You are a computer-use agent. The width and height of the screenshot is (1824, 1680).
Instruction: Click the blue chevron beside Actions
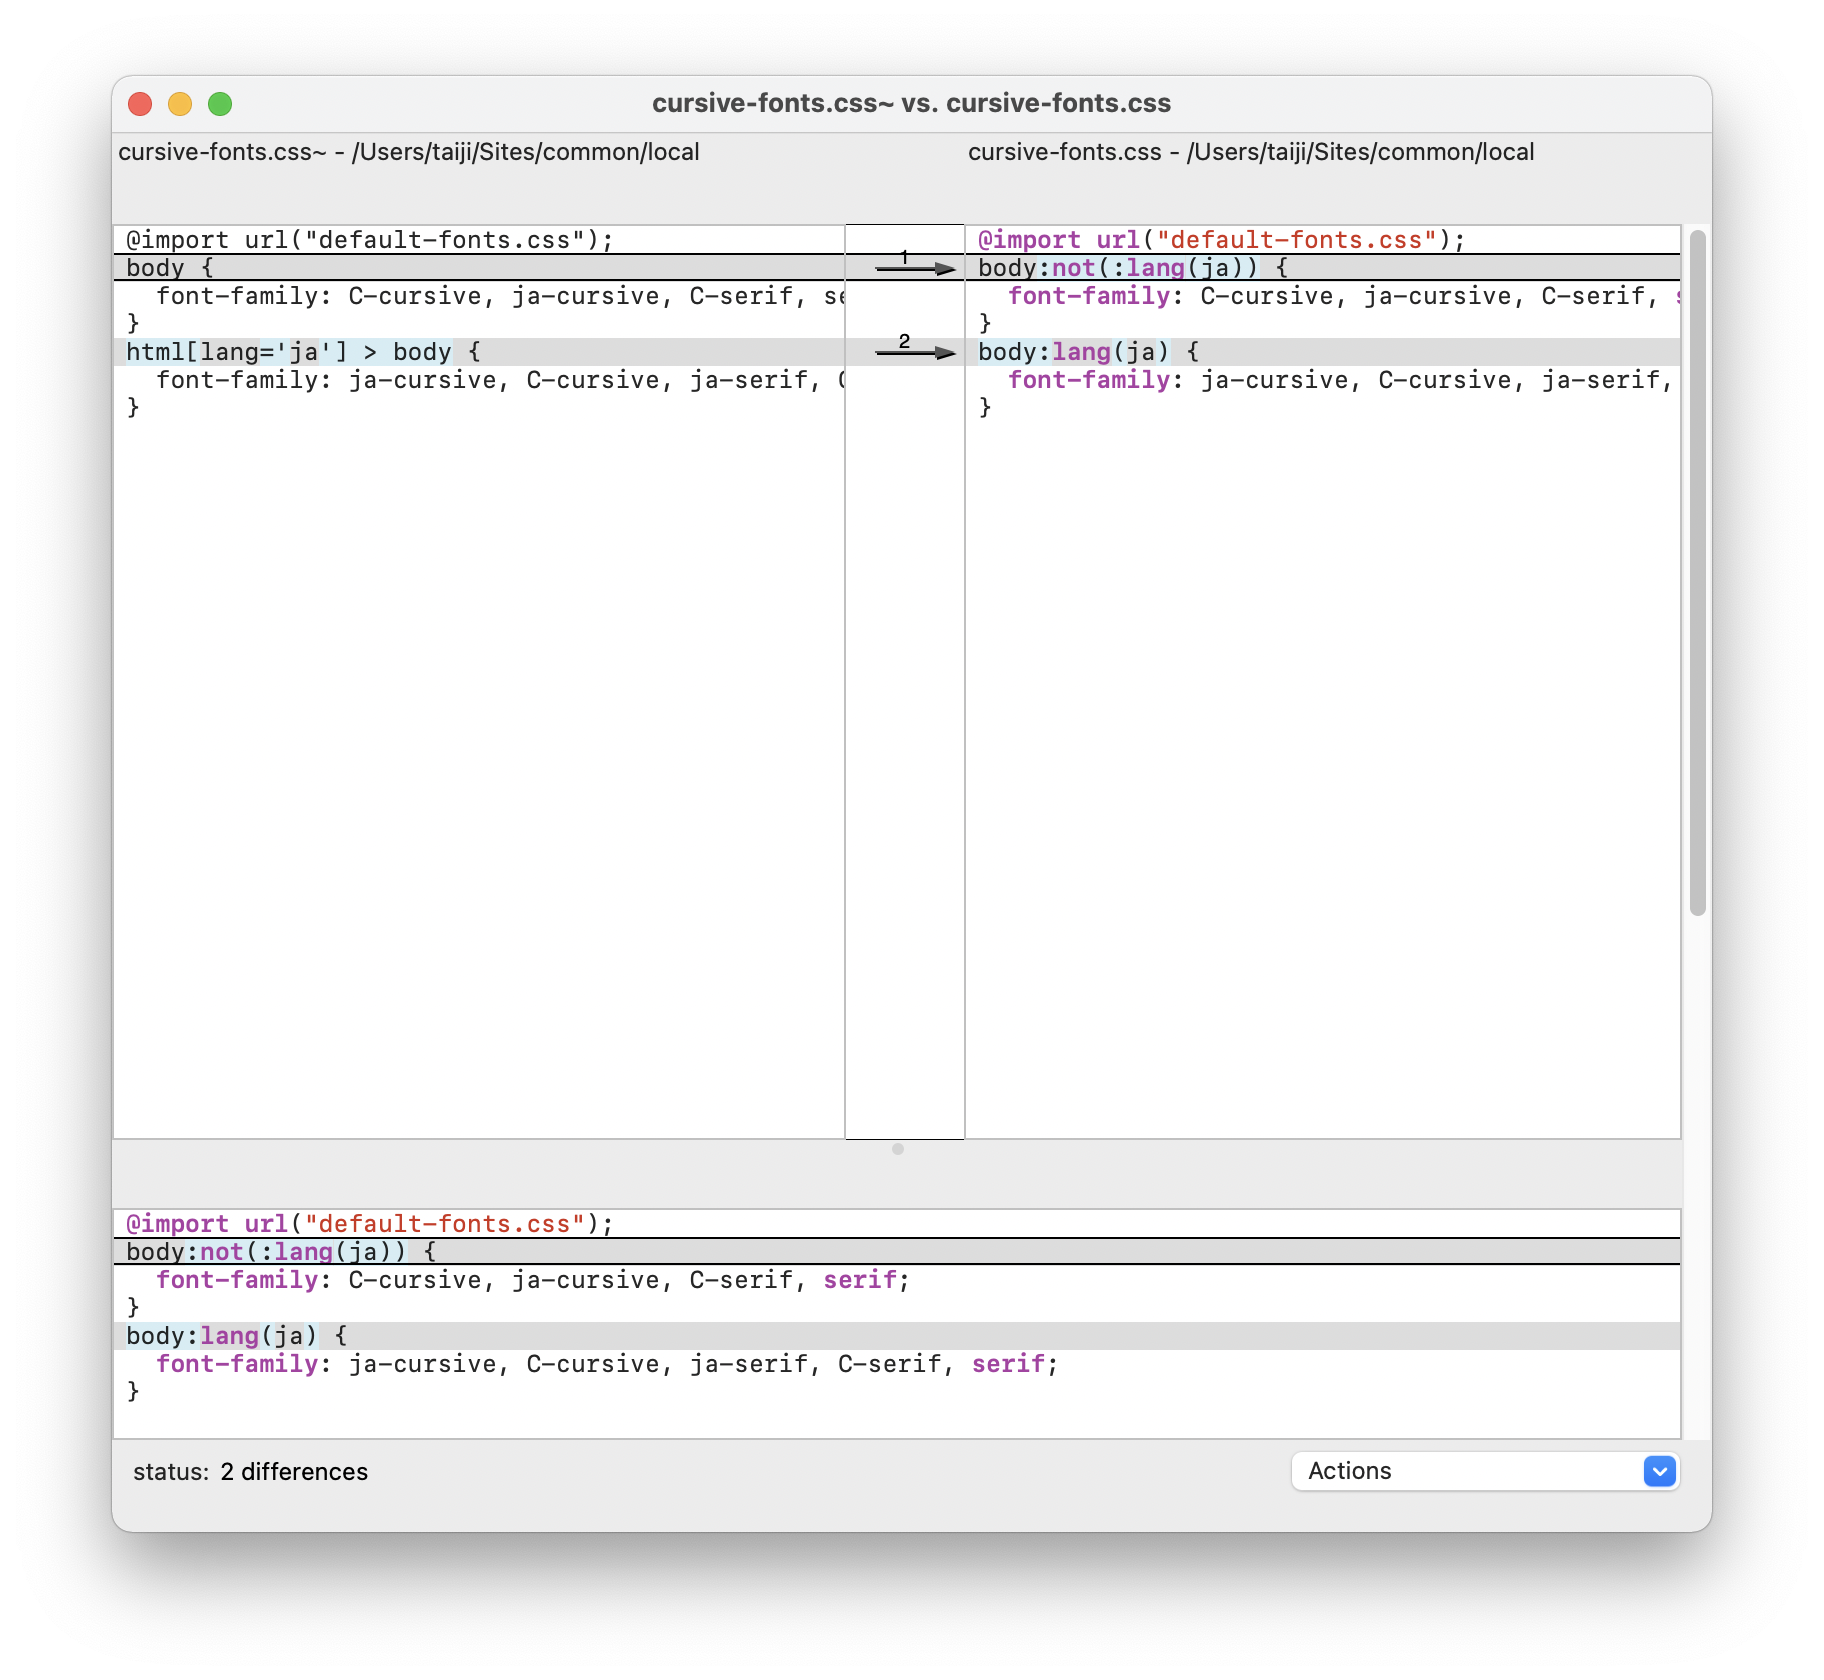coord(1659,1471)
